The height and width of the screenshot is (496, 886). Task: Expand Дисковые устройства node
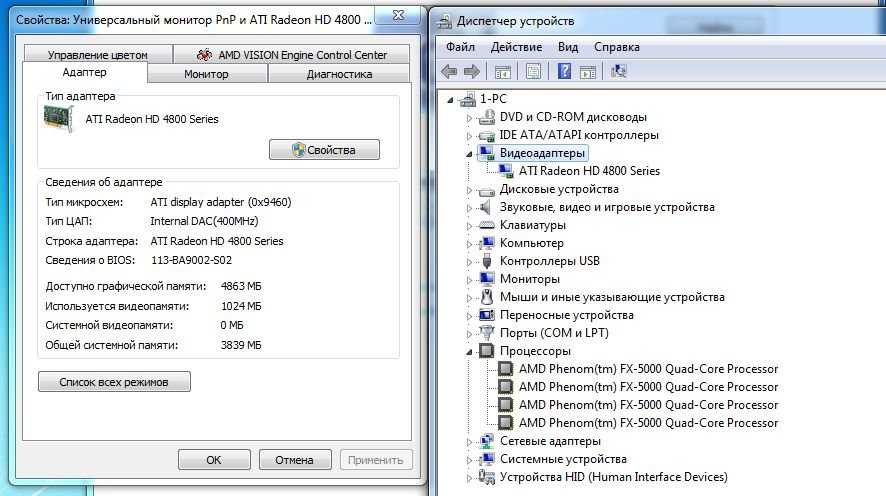coord(469,190)
